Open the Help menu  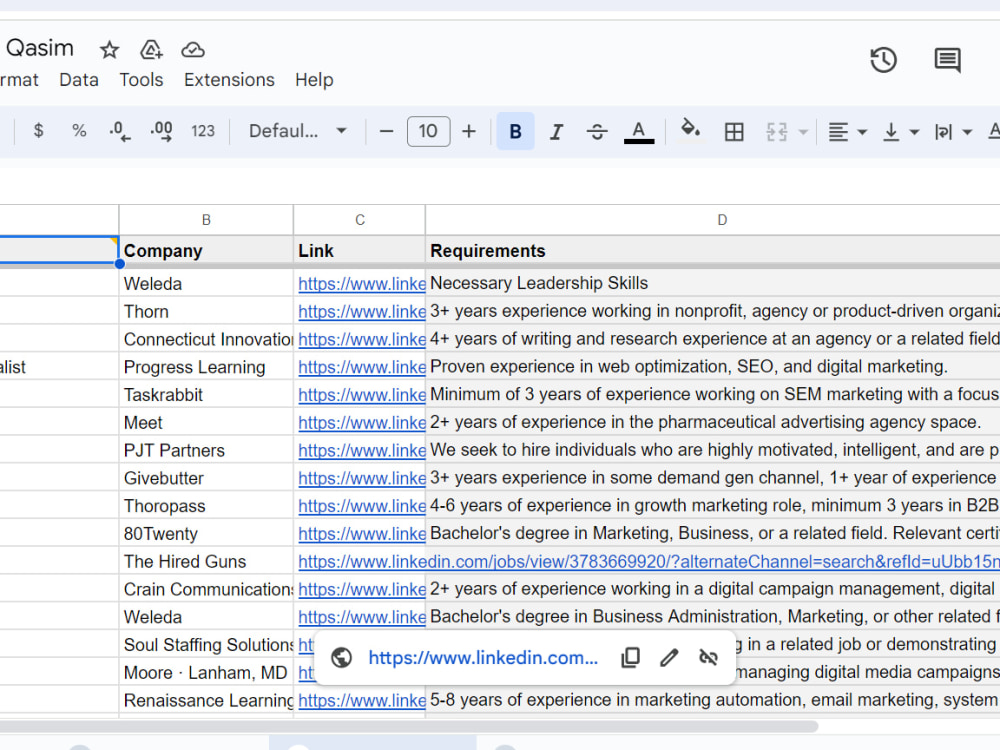pos(314,80)
